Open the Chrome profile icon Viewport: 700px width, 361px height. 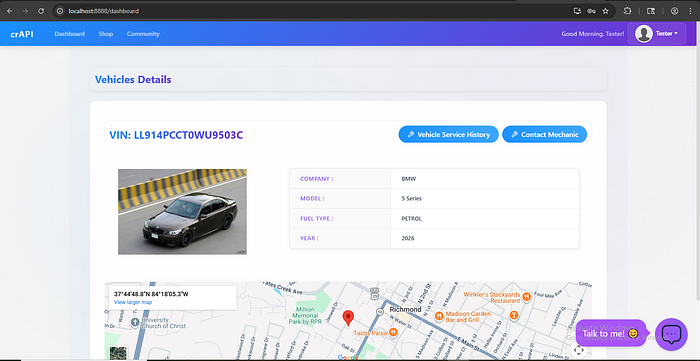point(675,11)
